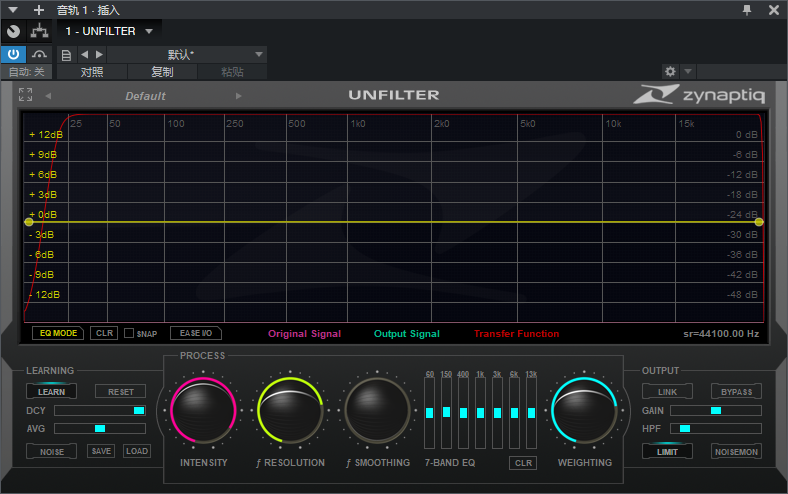Click the sr=44100.00 Hz readout

721,334
